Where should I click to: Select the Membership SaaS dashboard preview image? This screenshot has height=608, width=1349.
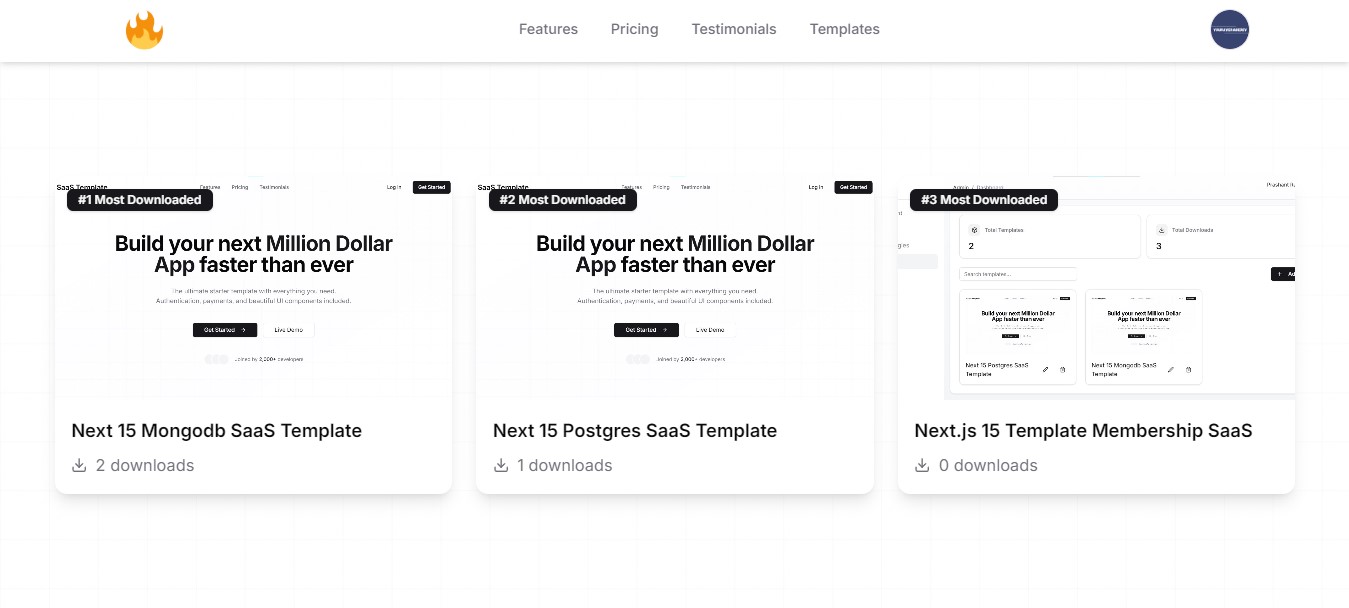click(x=1096, y=310)
